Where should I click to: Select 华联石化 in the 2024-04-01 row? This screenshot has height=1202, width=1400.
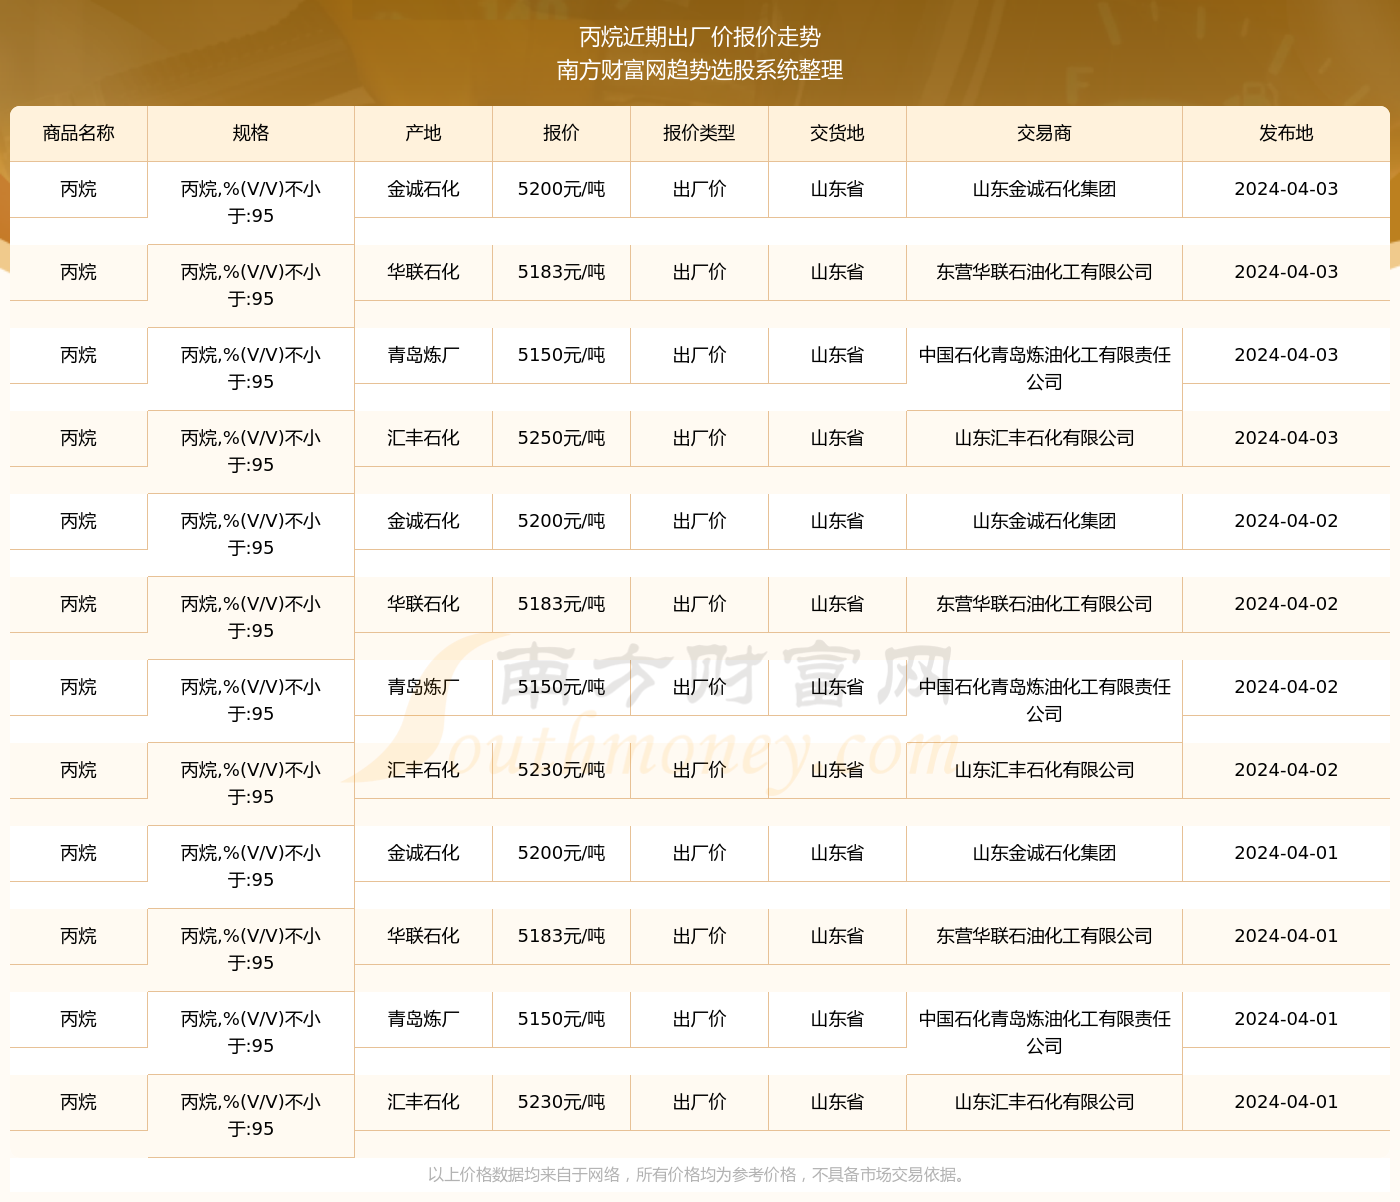tap(423, 936)
